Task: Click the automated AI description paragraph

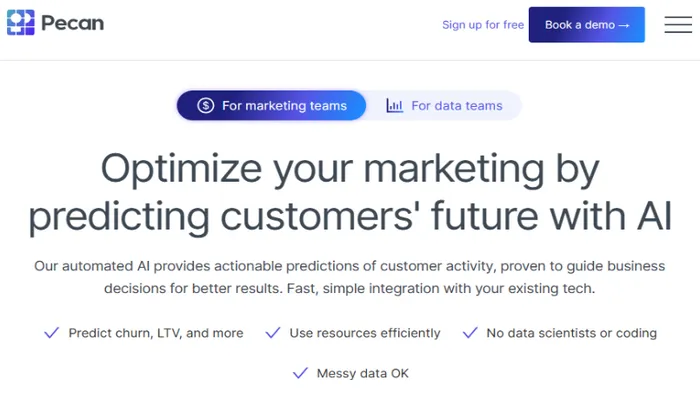Action: coord(350,277)
